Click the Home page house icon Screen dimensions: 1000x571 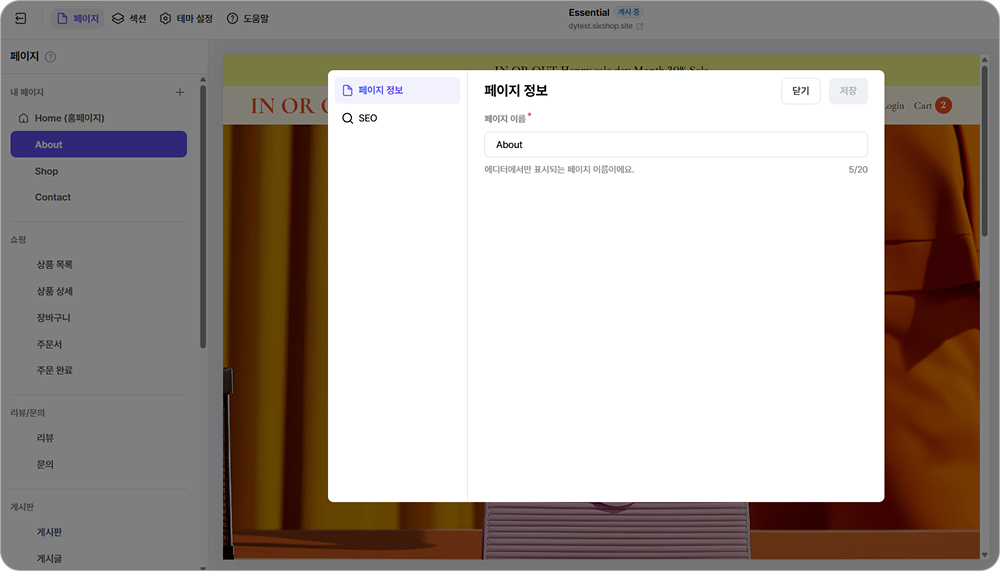click(x=24, y=118)
